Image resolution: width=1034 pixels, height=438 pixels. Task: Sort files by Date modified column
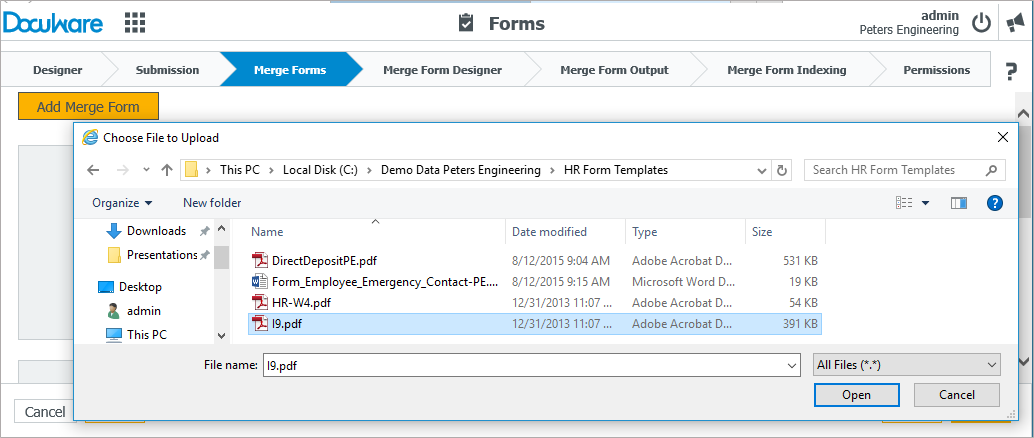click(x=549, y=232)
